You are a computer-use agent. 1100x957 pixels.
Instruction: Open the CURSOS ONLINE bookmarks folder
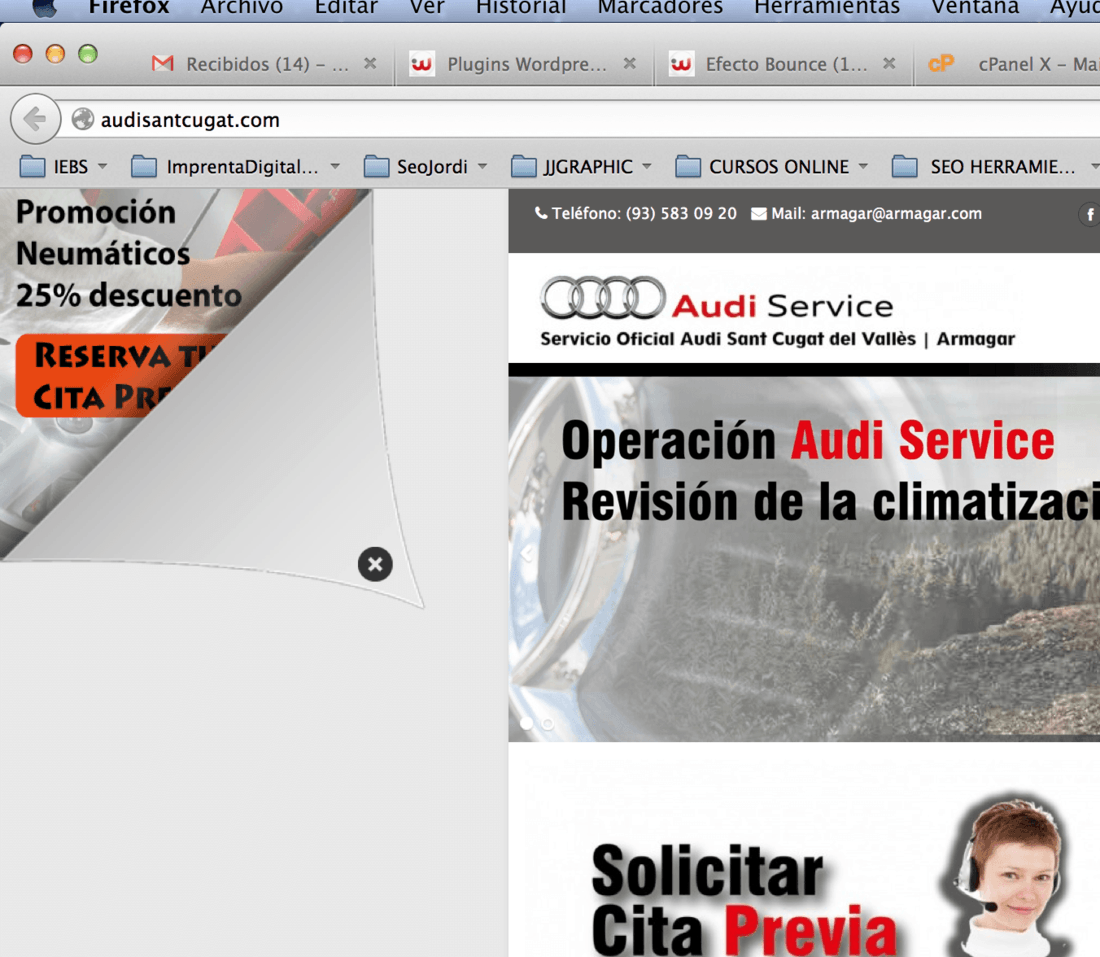772,167
